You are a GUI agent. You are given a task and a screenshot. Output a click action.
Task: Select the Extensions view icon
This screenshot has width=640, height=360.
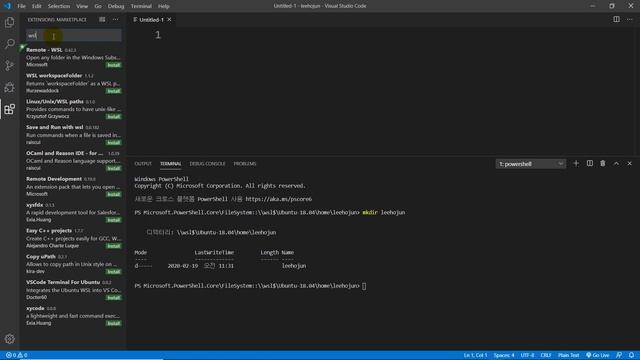coord(9,109)
